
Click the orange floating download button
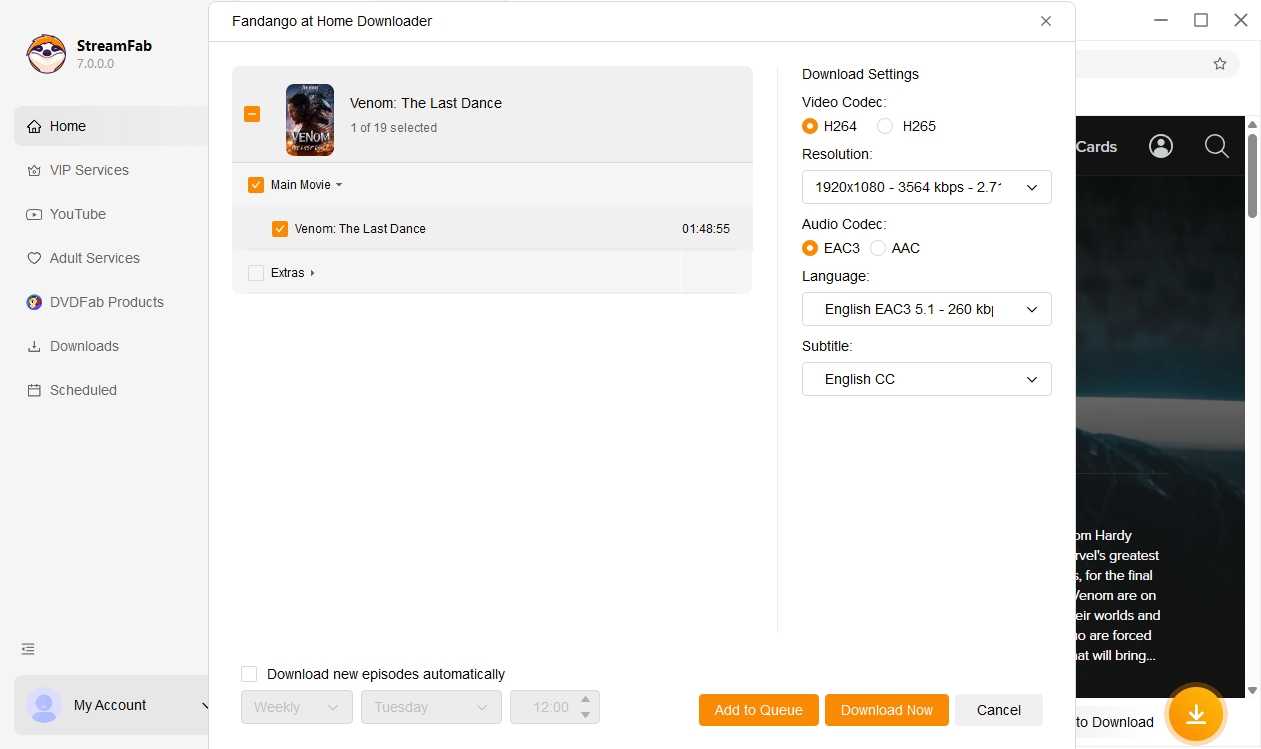coord(1196,714)
